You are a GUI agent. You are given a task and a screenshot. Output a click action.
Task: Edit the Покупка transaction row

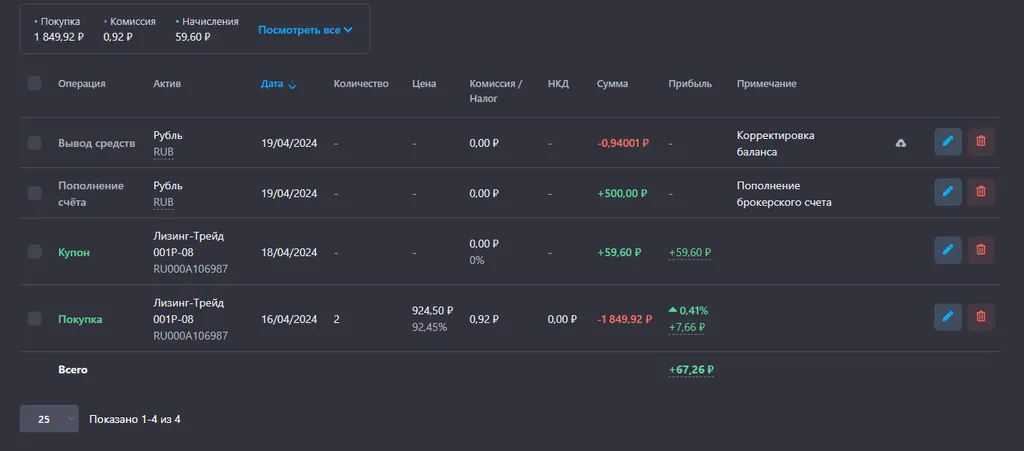[x=947, y=317]
